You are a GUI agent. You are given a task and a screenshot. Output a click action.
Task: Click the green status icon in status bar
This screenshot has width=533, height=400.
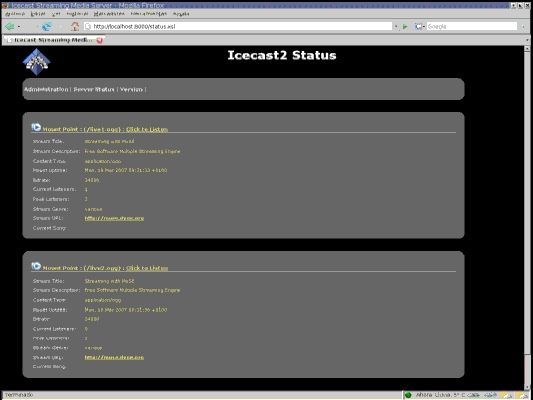408,395
